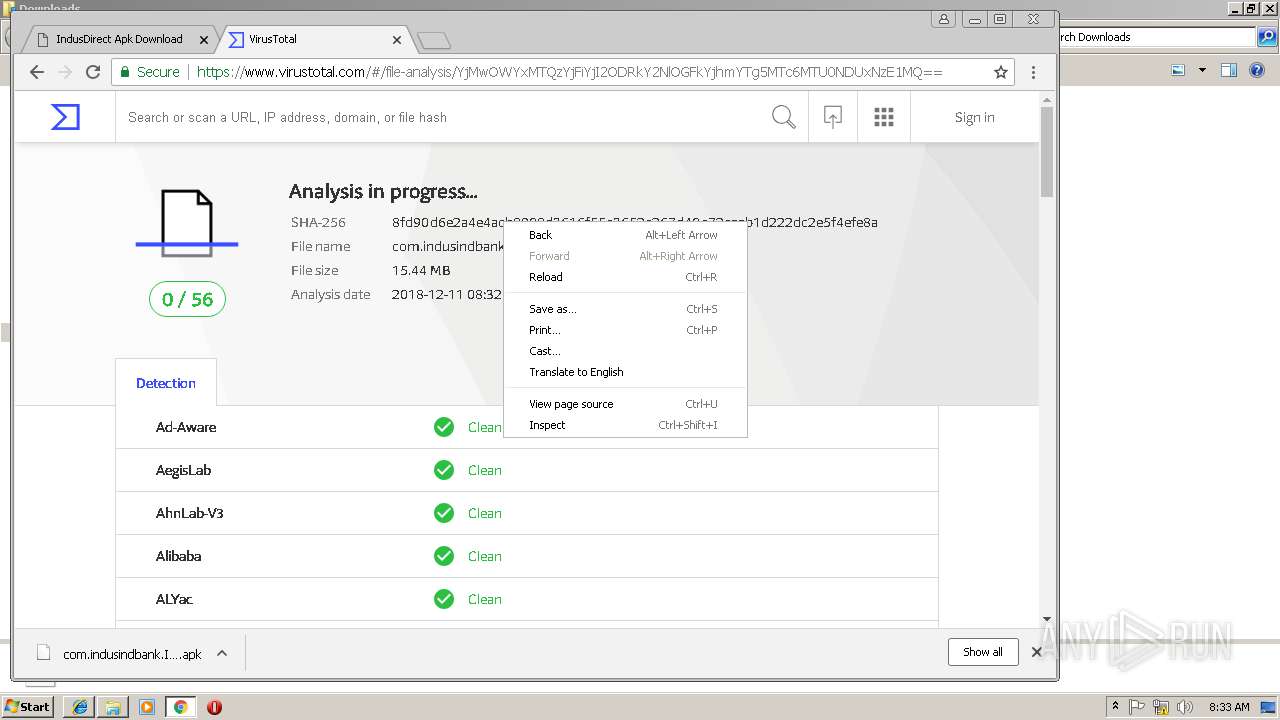Image resolution: width=1280 pixels, height=720 pixels.
Task: Click the ALYac engine name
Action: (x=174, y=599)
